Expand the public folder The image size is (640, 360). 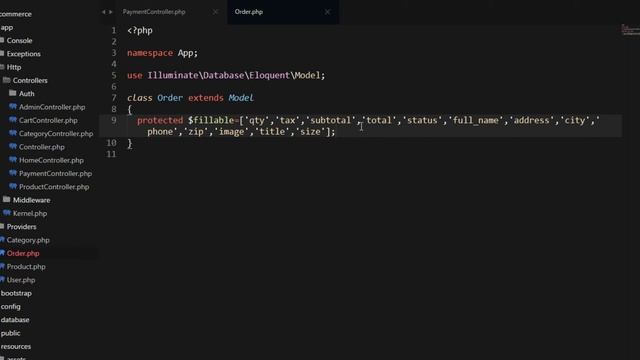10,333
